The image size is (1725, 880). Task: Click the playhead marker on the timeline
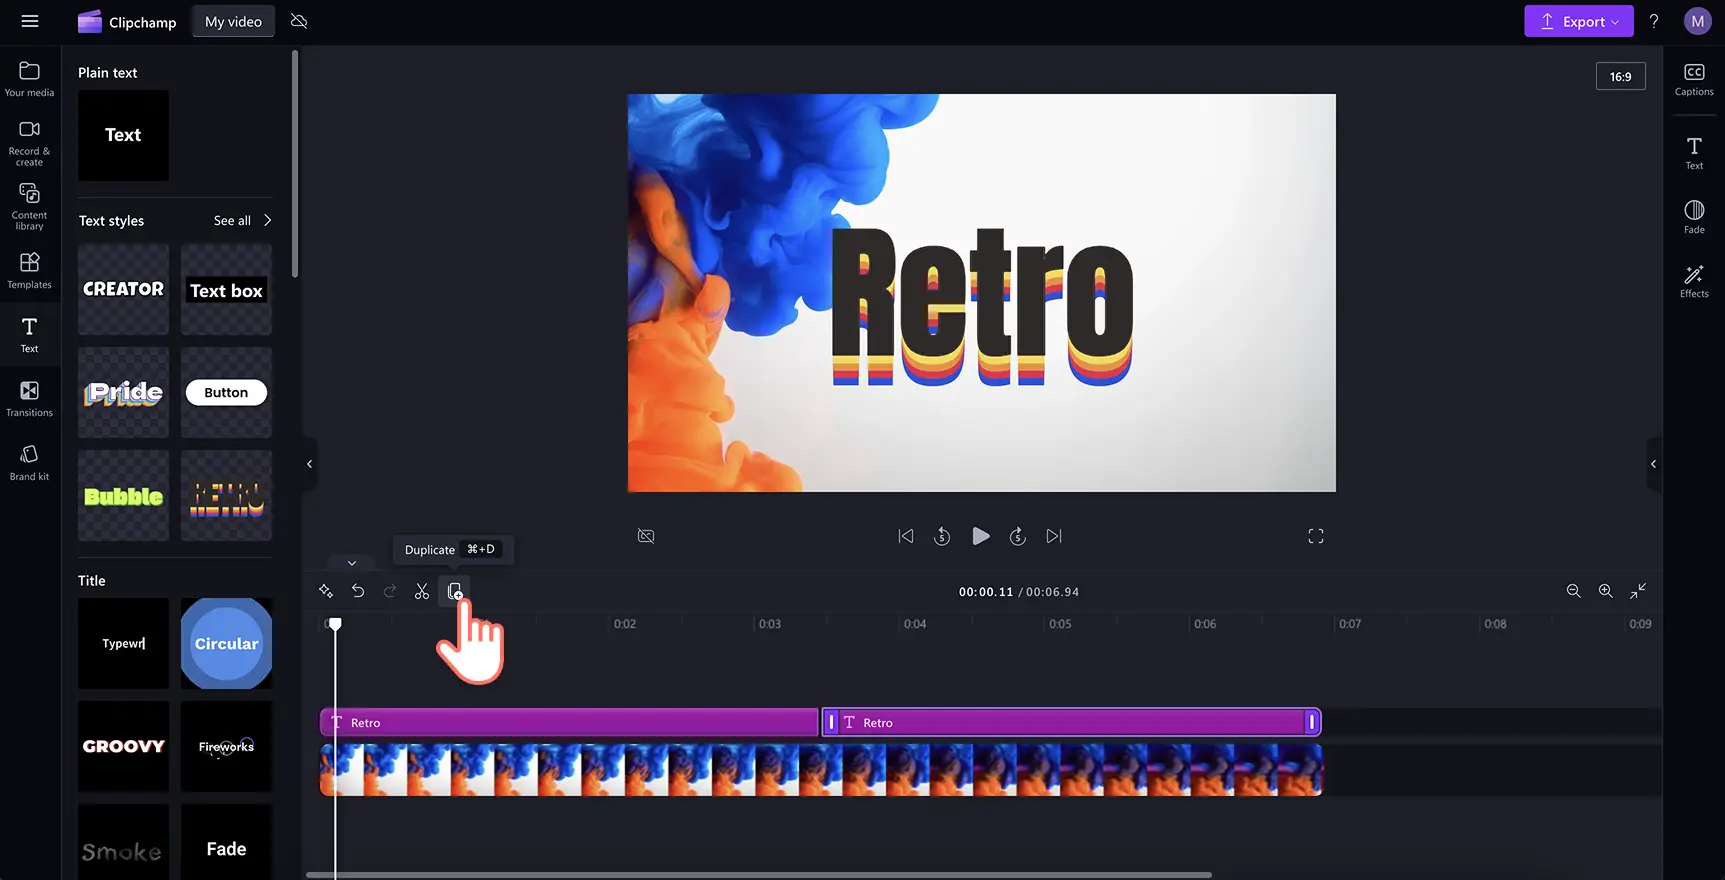tap(335, 624)
